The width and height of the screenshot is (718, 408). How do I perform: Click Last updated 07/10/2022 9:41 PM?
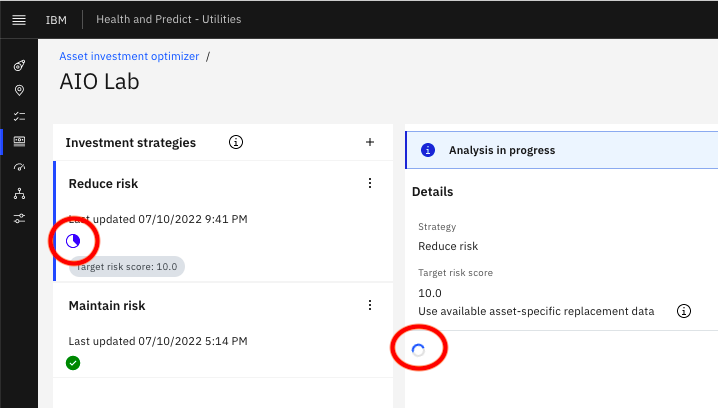(x=158, y=219)
